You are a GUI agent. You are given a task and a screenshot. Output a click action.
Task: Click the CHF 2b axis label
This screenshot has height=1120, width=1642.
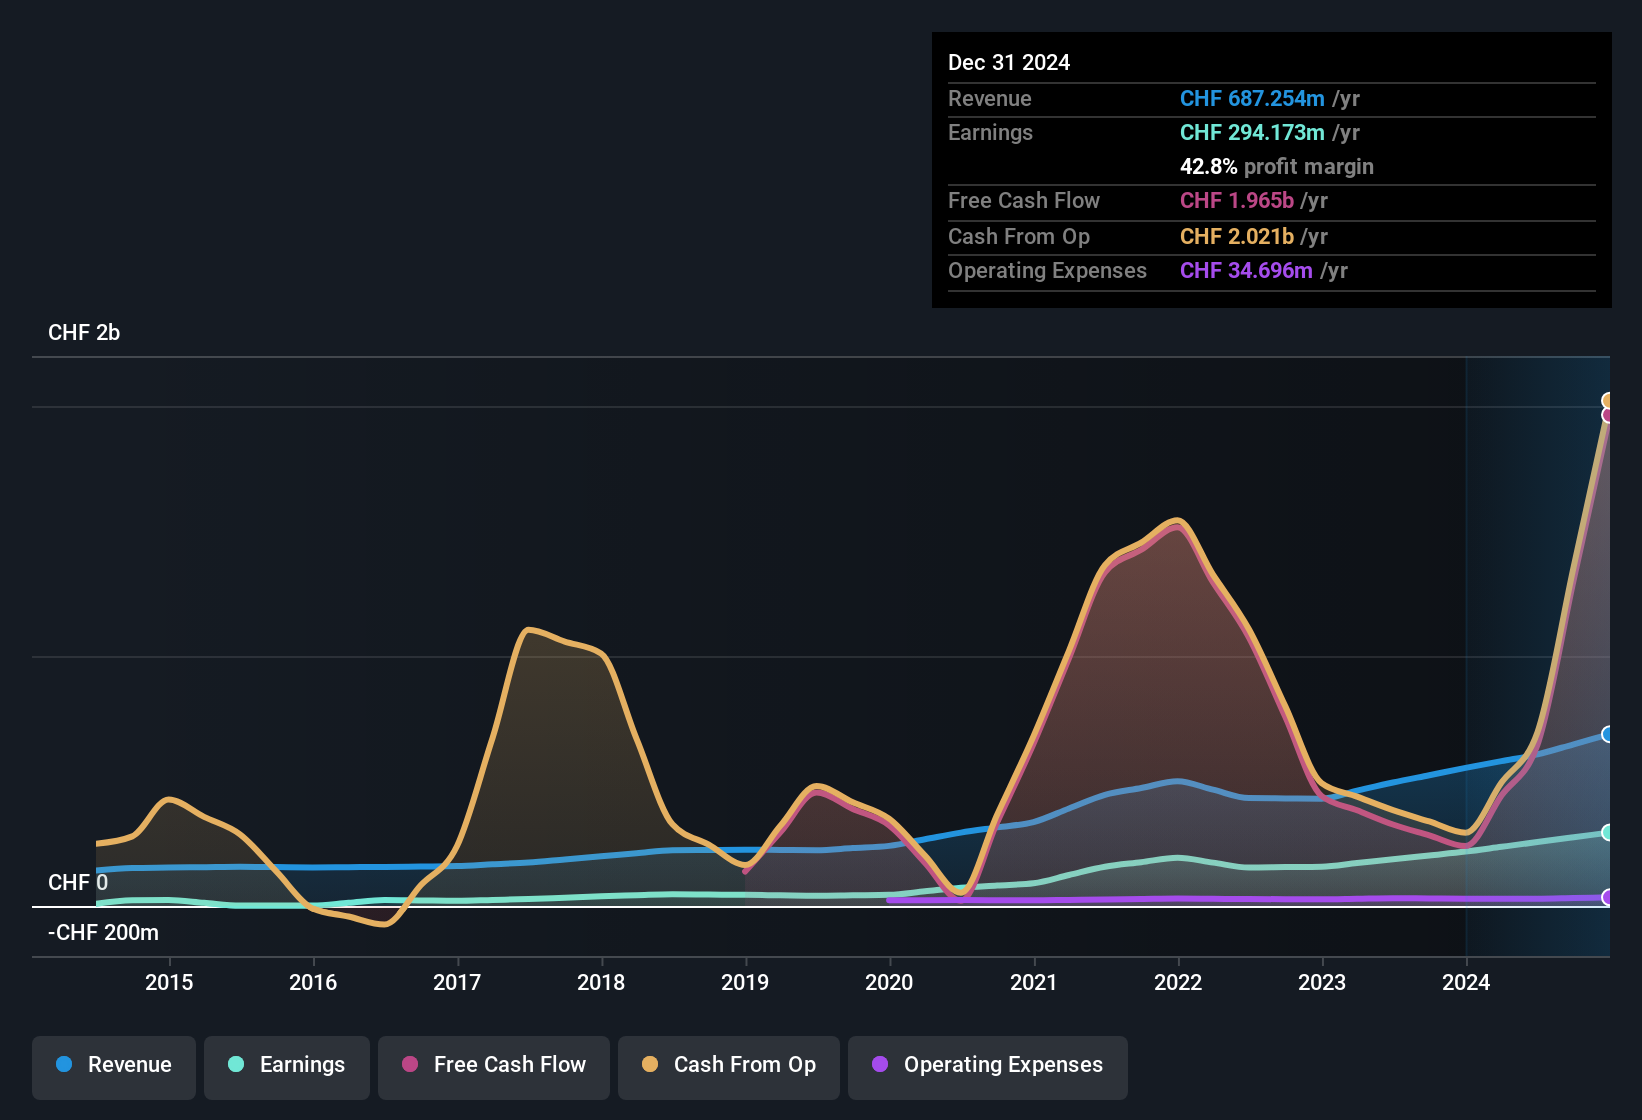pyautogui.click(x=84, y=333)
